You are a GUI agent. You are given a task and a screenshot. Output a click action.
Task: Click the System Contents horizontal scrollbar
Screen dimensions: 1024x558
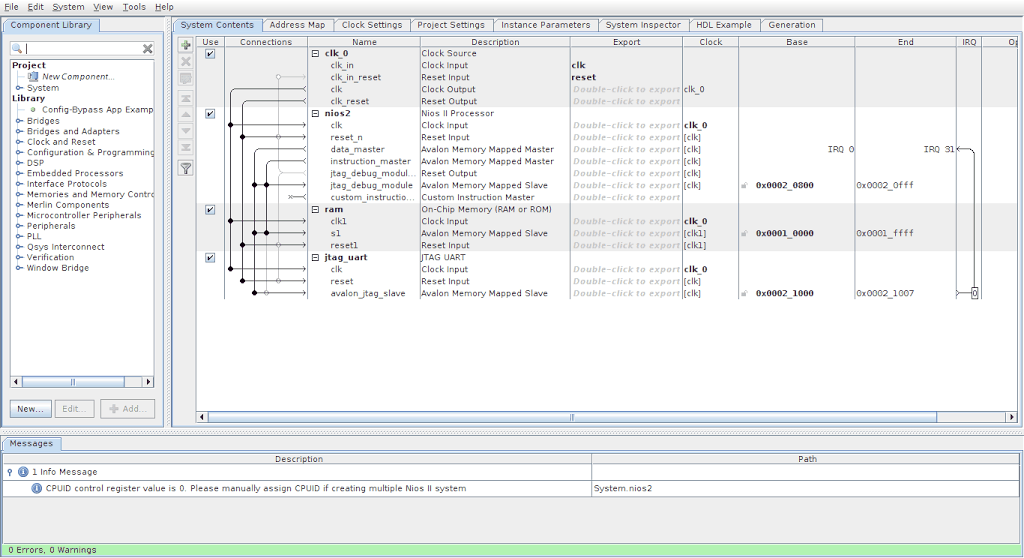(x=570, y=417)
